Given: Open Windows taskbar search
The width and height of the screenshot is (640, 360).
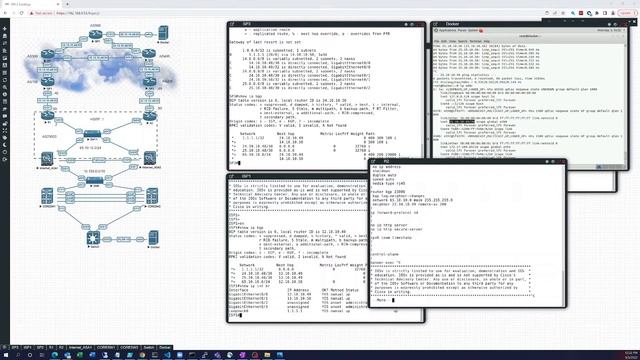Looking at the screenshot, I should coord(18,355).
